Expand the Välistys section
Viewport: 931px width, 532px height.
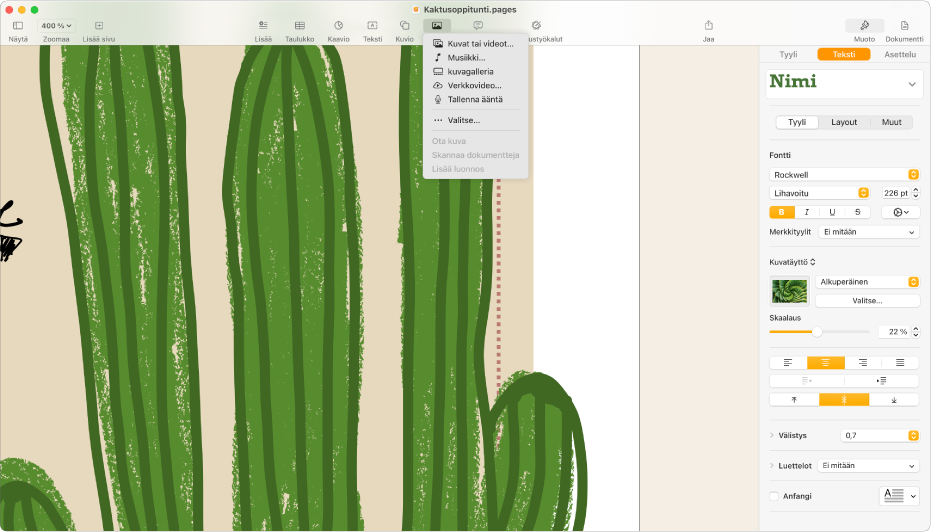(x=772, y=435)
